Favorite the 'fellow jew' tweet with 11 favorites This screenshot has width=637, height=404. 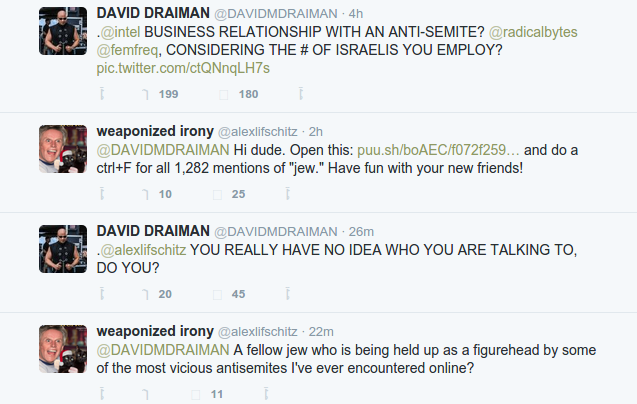pyautogui.click(x=195, y=394)
